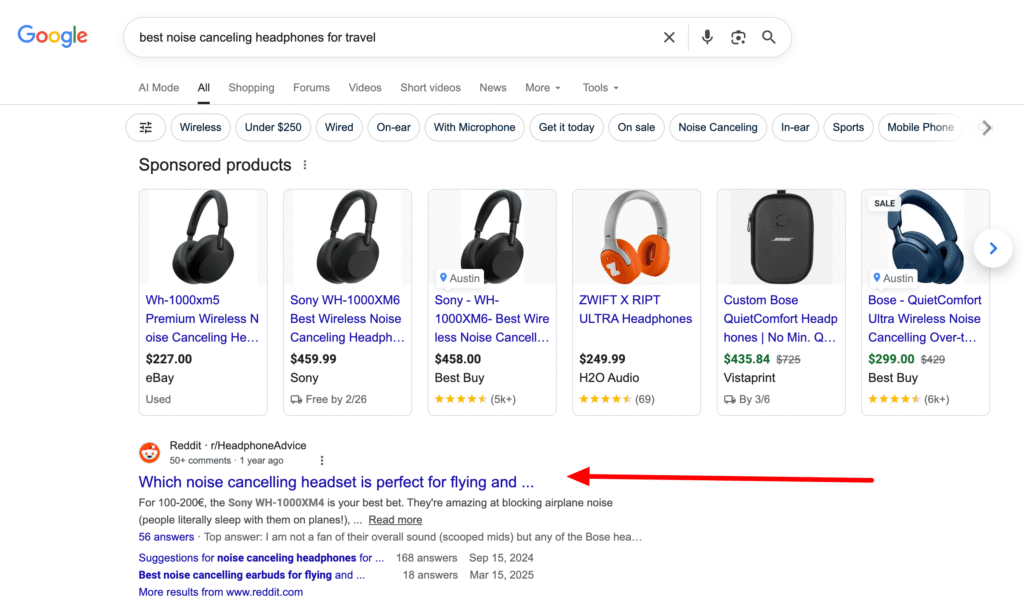The height and width of the screenshot is (614, 1024).
Task: Expand the More search categories dropdown
Action: click(543, 88)
